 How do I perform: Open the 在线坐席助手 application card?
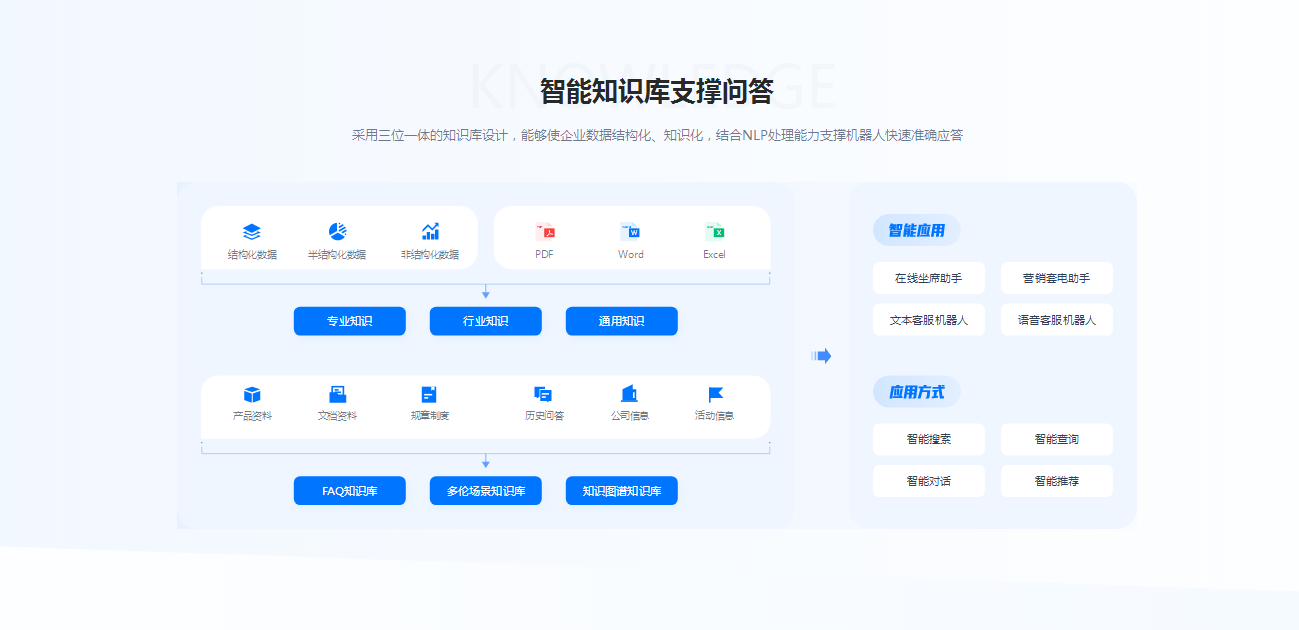click(x=928, y=278)
